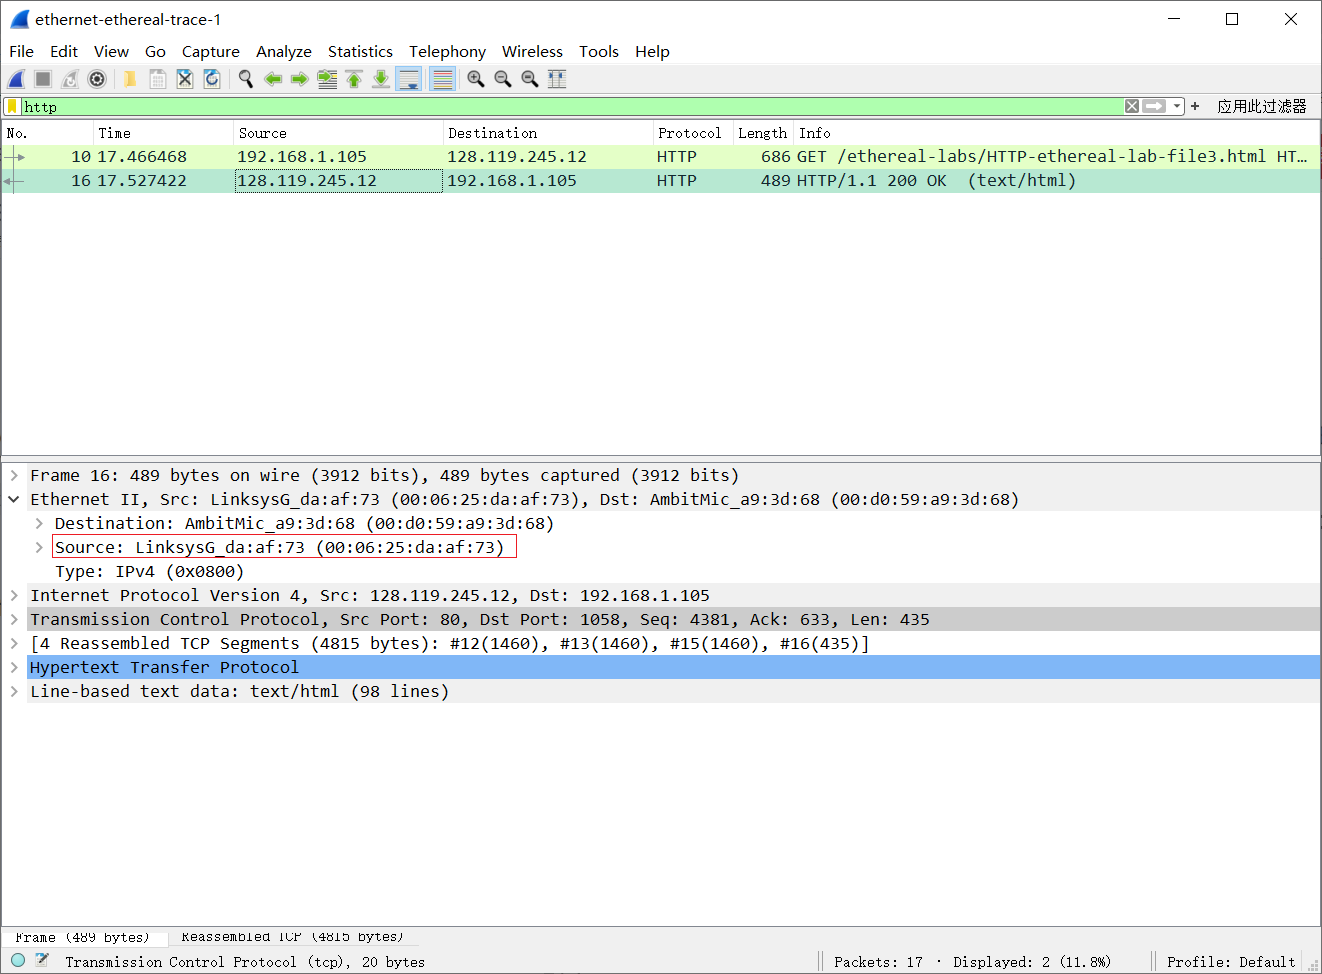Expand 4 Reassembled TCP Segments node
Image resolution: width=1322 pixels, height=974 pixels.
tap(14, 643)
